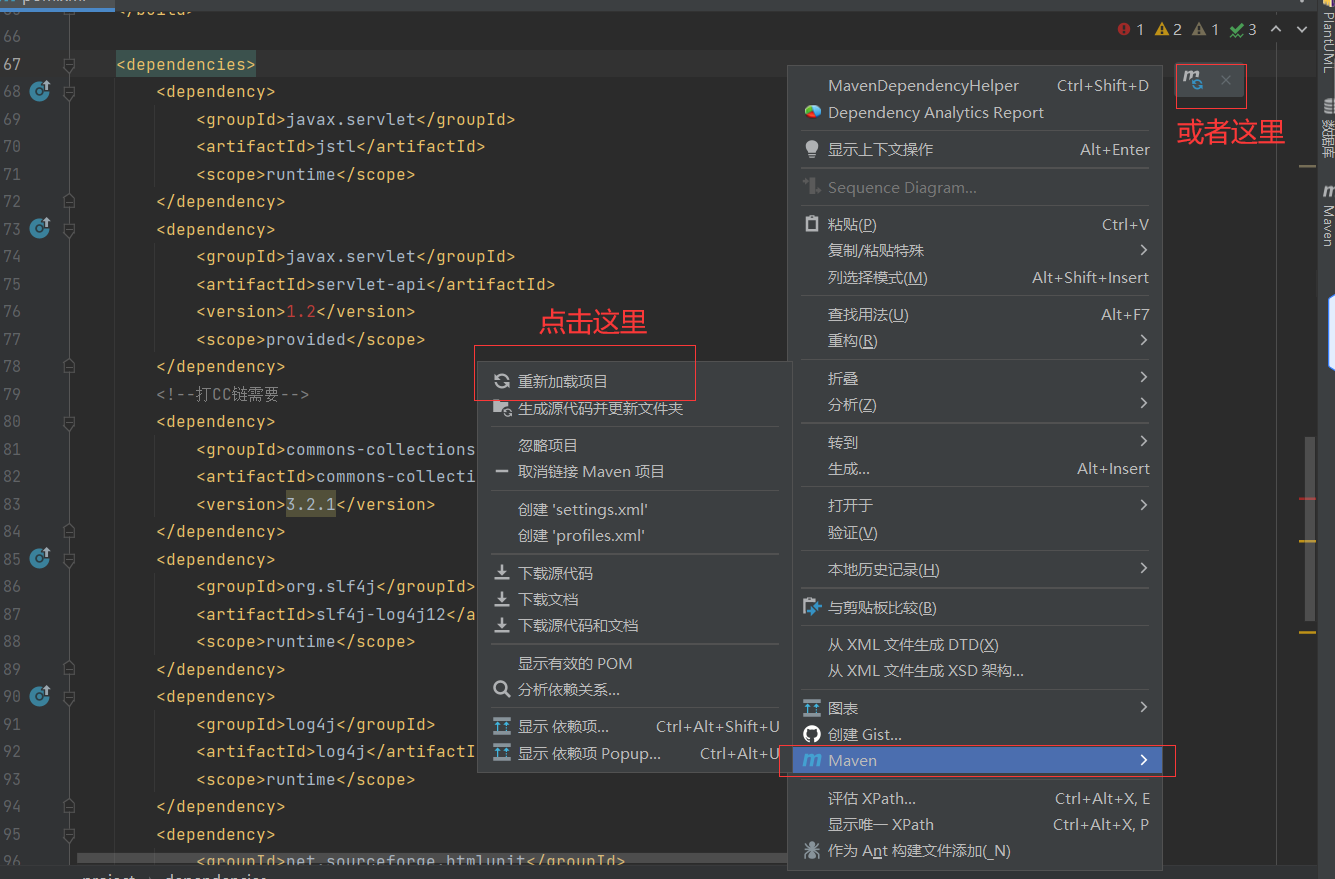Select 从 XML 文件生成 XSD 架构...
This screenshot has height=879, width=1335.
975,671
